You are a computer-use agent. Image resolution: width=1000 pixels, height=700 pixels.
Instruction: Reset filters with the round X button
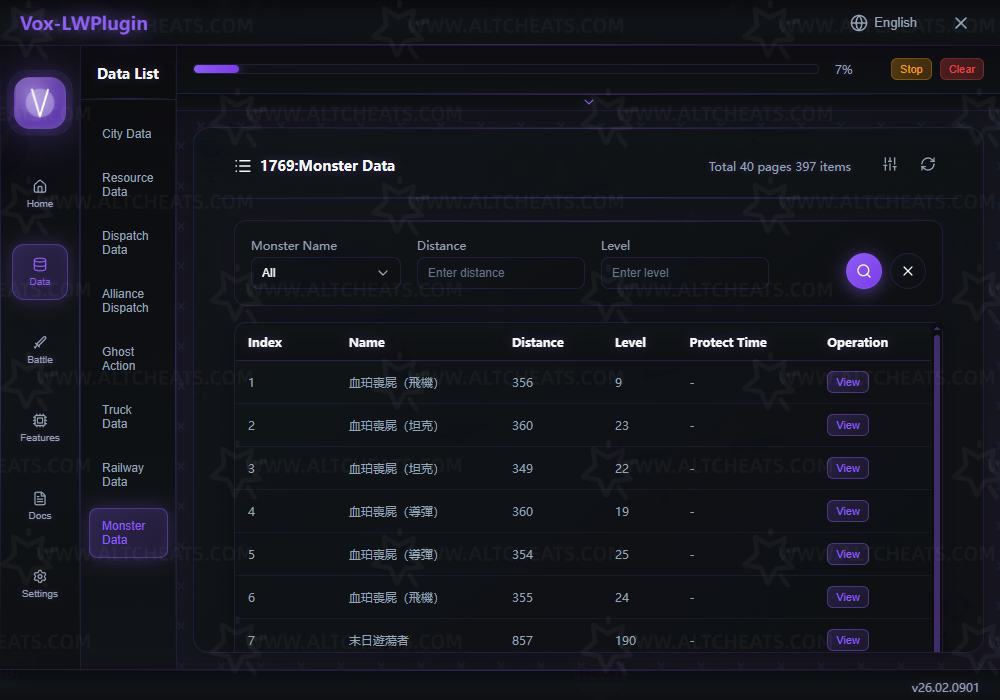[908, 271]
